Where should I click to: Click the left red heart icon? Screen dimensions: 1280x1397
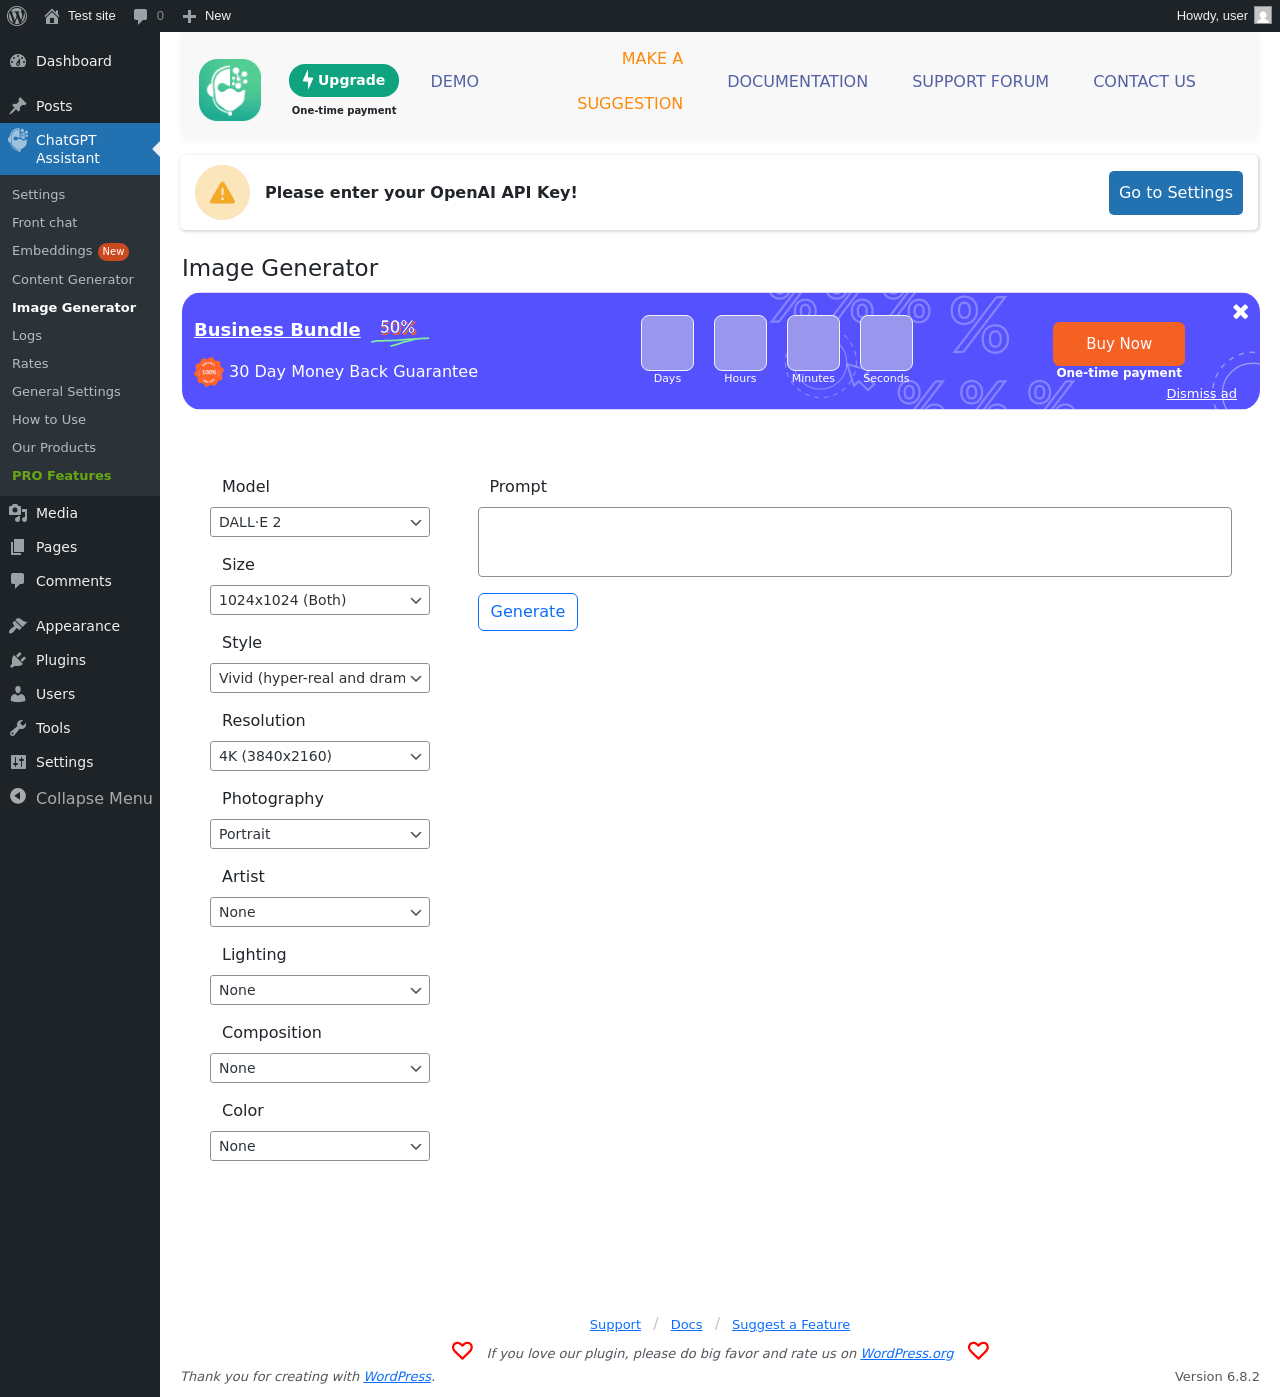tap(462, 1351)
